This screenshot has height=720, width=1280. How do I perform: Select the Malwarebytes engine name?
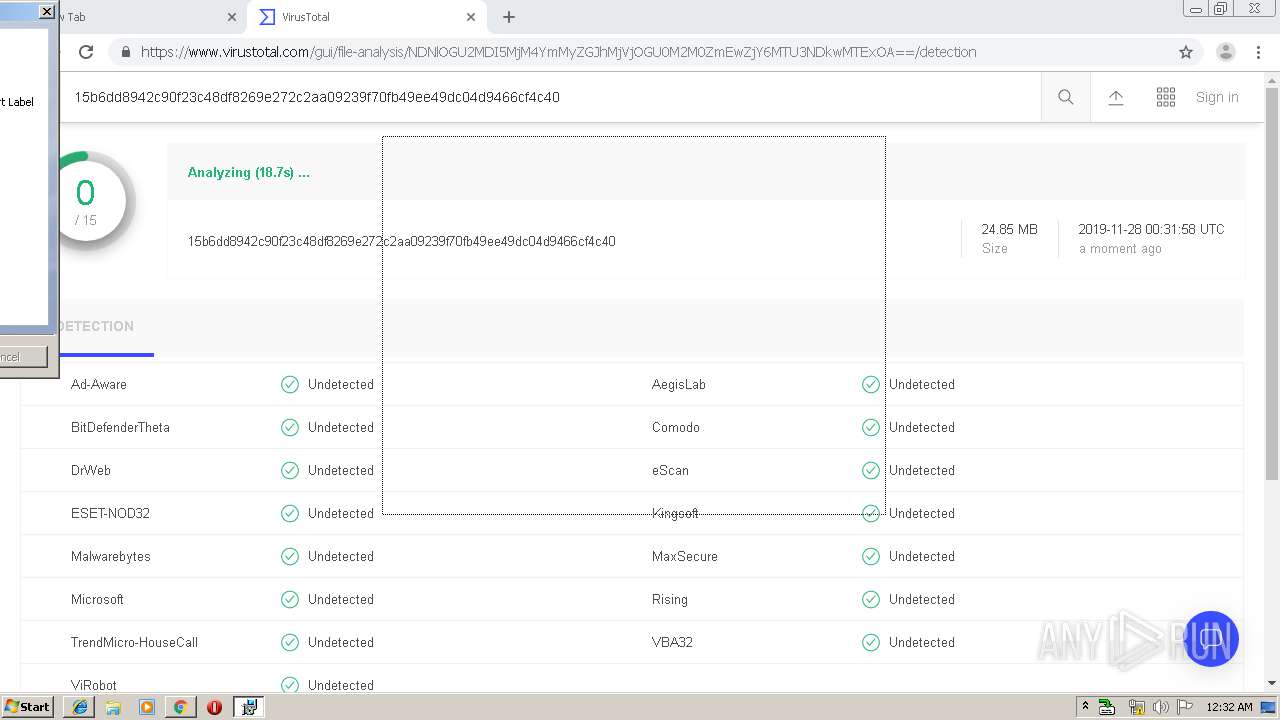click(111, 556)
